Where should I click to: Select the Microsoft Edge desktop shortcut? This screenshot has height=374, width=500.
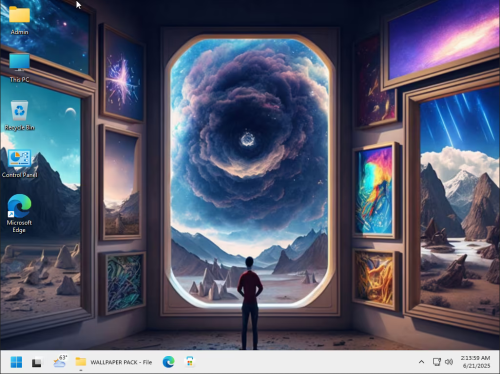[19, 213]
